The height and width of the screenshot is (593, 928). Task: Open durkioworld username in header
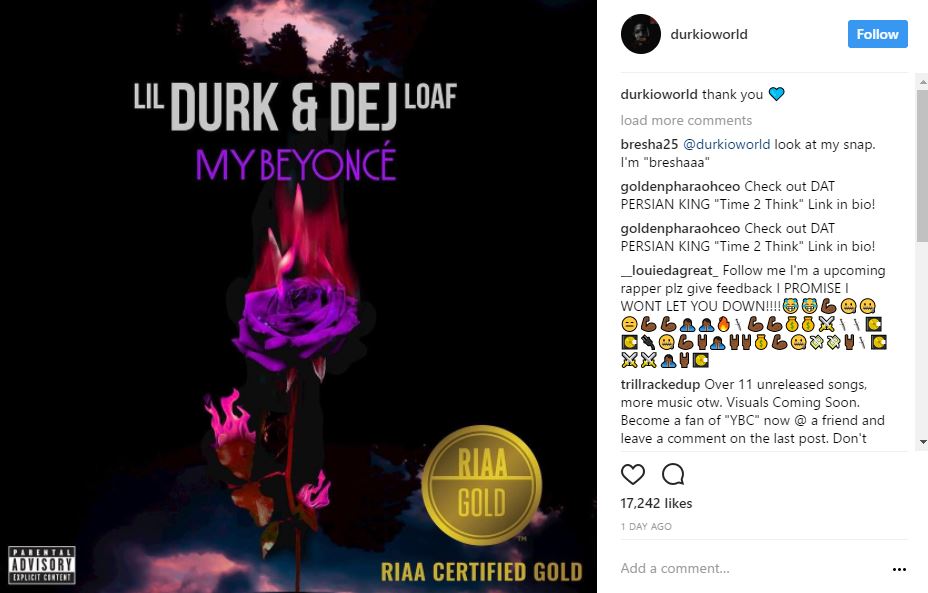pyautogui.click(x=708, y=34)
